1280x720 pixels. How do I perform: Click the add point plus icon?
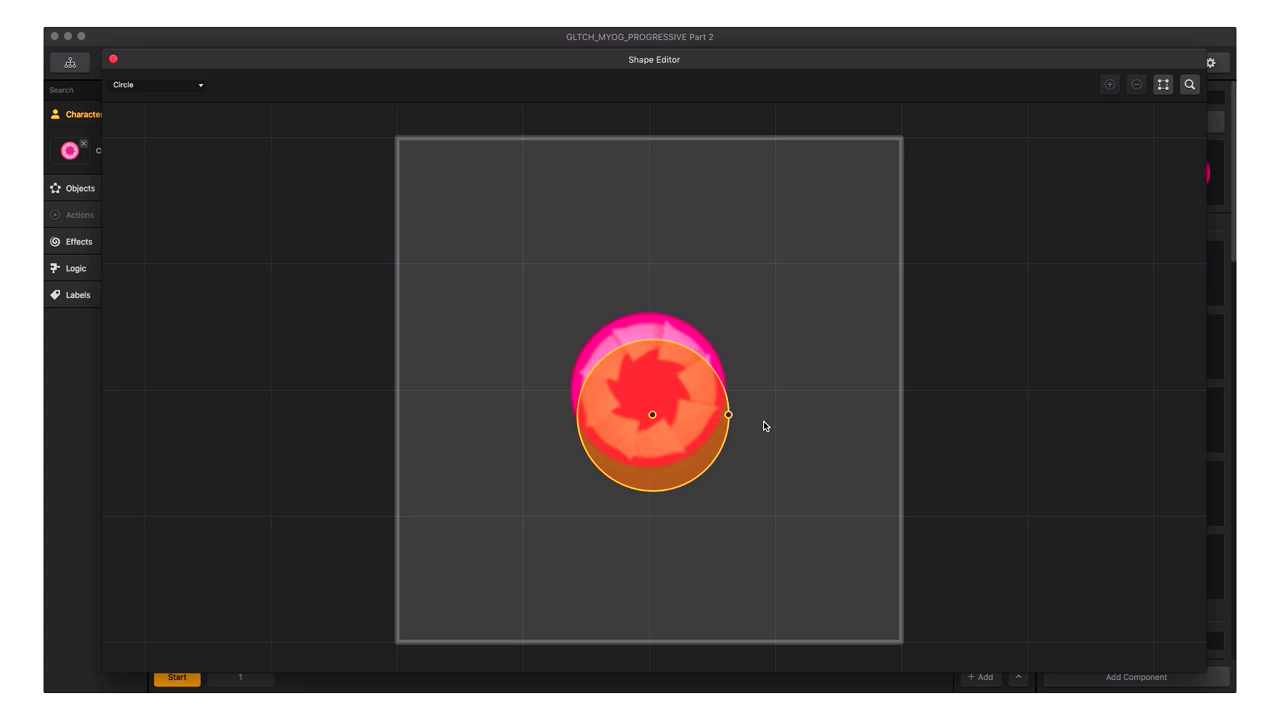(x=1109, y=85)
